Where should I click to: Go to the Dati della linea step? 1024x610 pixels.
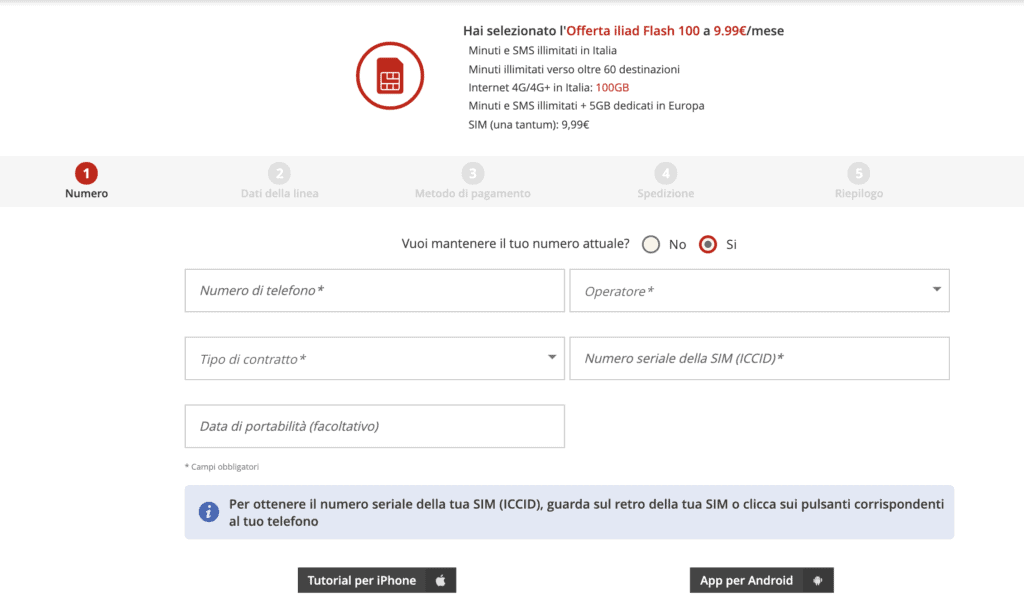279,193
